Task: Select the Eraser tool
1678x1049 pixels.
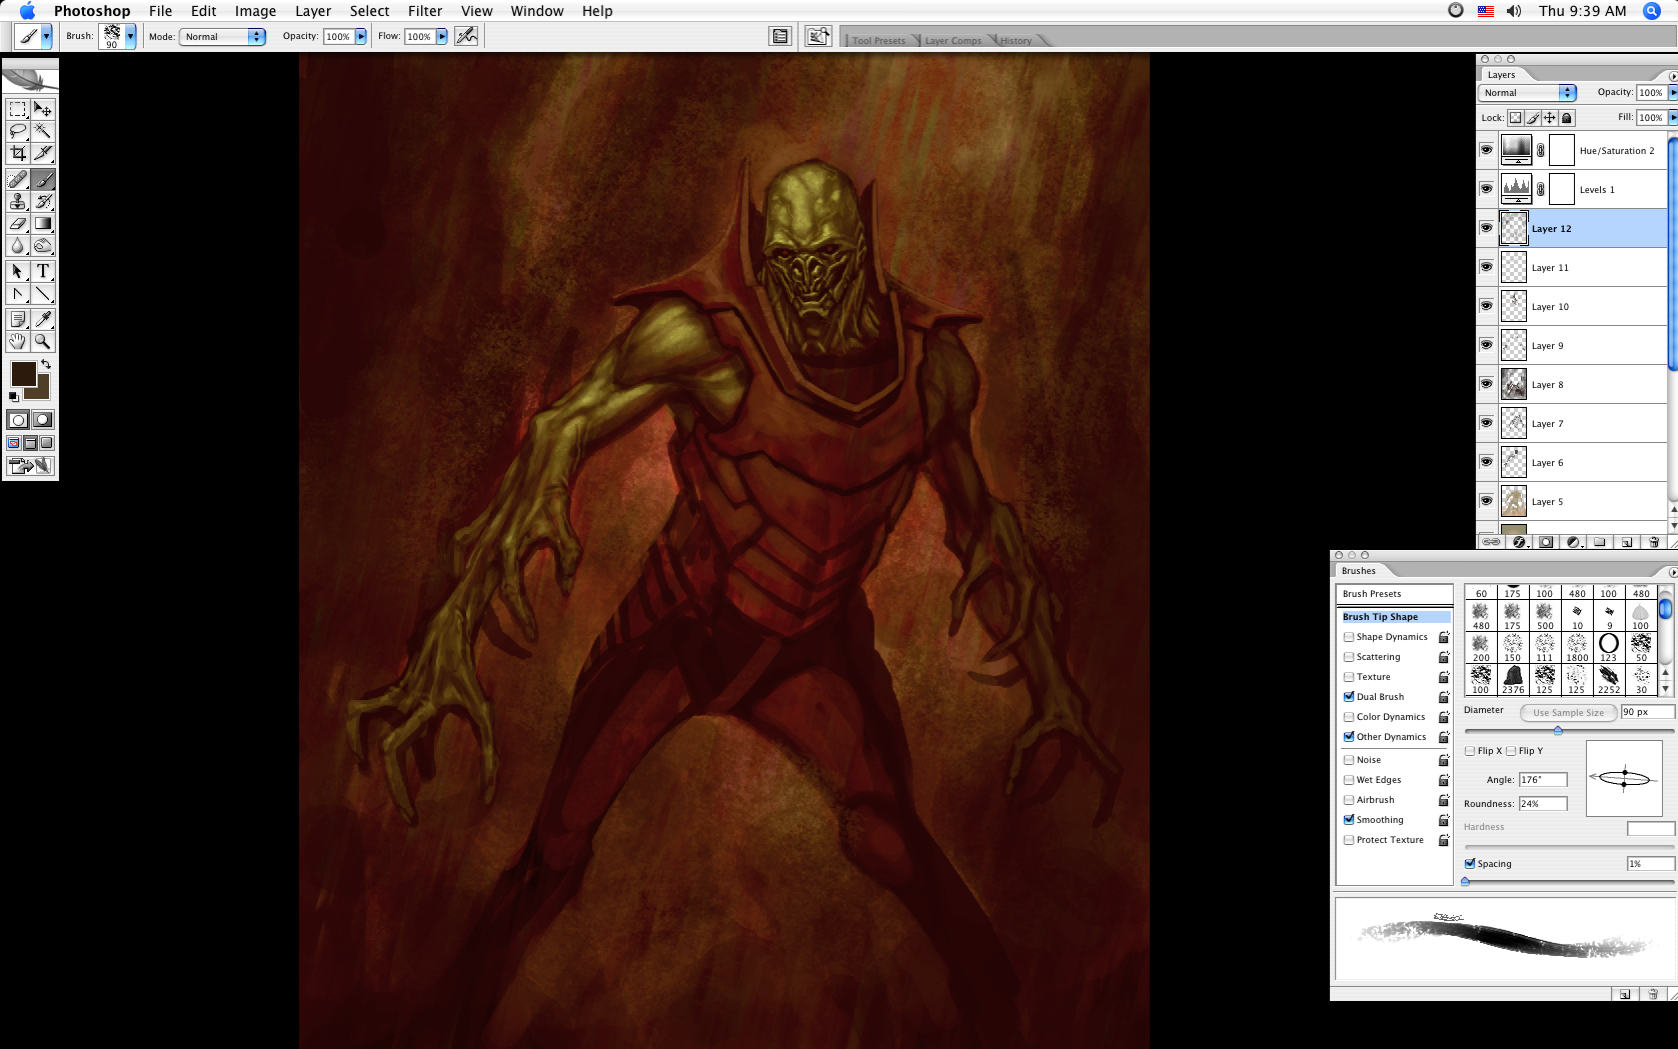Action: (x=18, y=223)
